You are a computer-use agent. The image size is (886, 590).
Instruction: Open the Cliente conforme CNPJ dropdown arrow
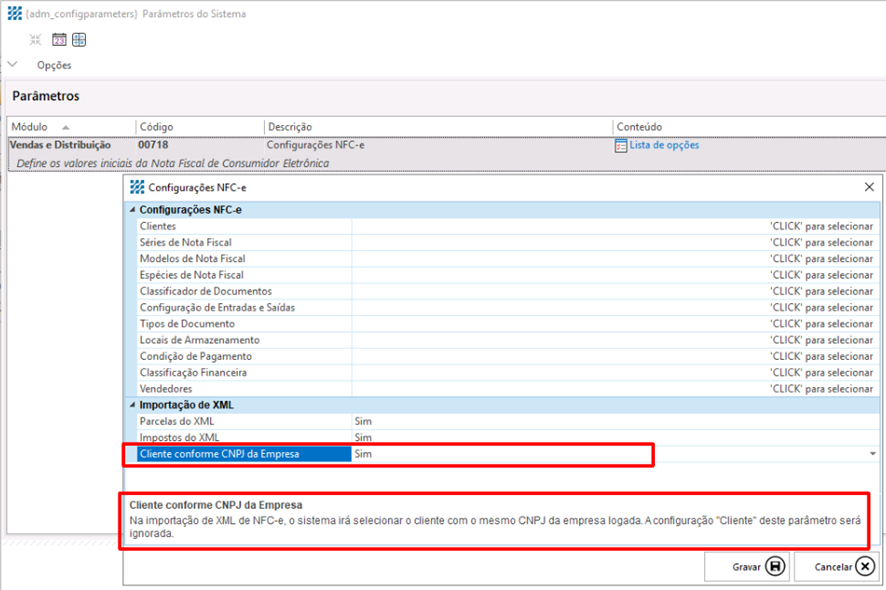click(x=874, y=454)
